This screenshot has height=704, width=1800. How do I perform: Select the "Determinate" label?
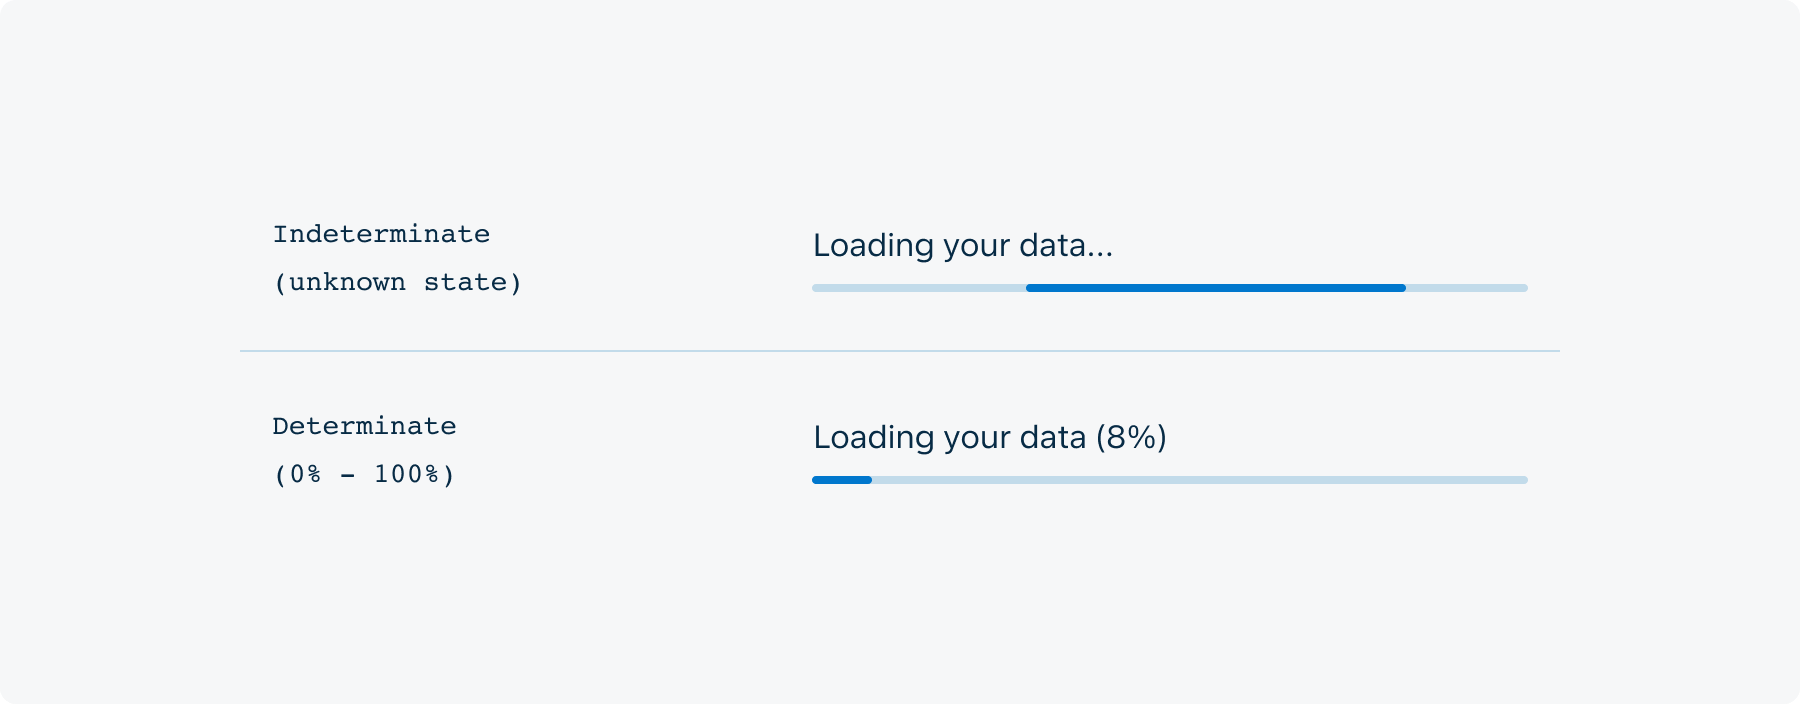(364, 426)
